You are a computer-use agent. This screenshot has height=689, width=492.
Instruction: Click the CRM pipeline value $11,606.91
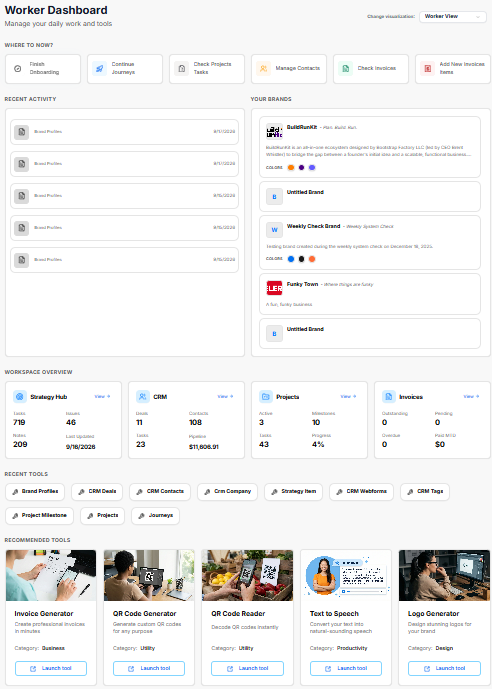click(x=204, y=447)
